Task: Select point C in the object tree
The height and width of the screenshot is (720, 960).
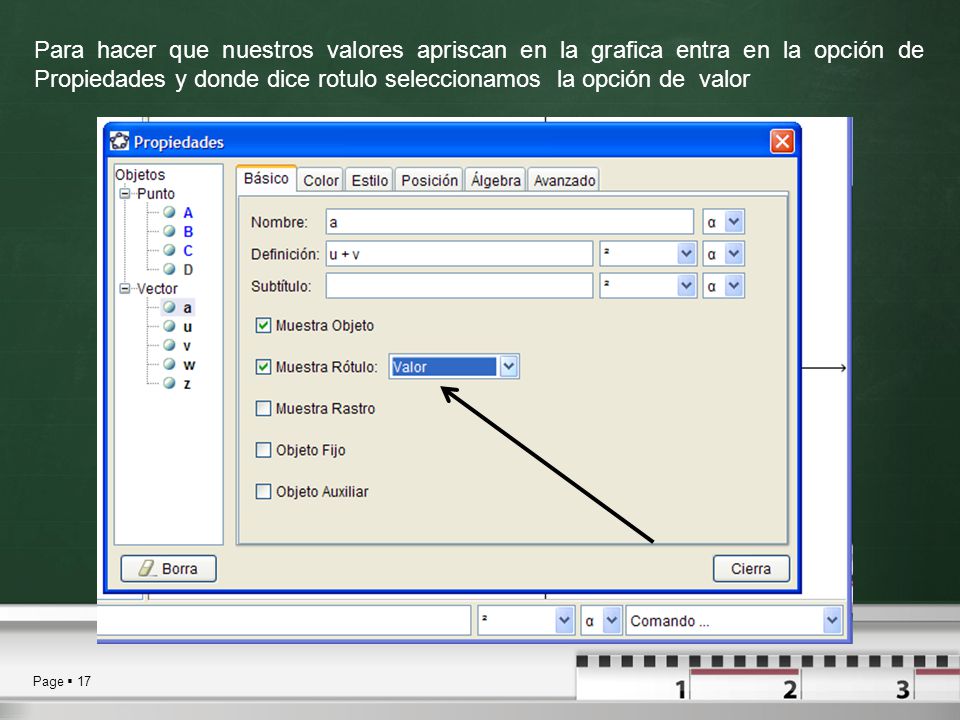Action: click(x=188, y=250)
